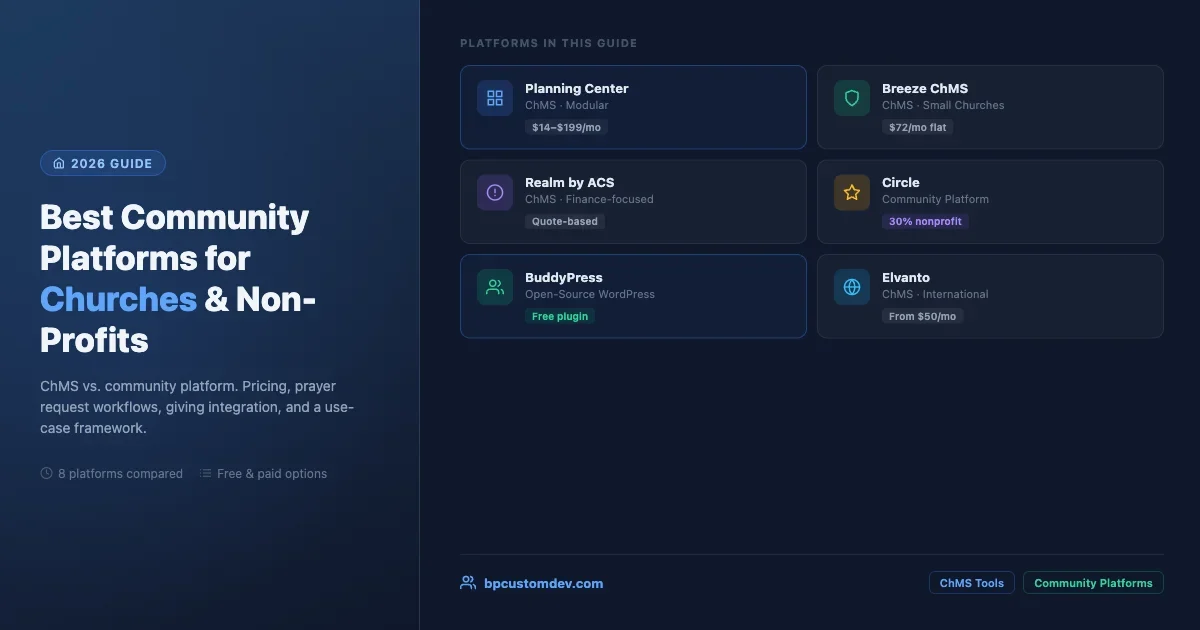Open the Planning Center card title
Screen dimensions: 1200x630
coord(577,88)
